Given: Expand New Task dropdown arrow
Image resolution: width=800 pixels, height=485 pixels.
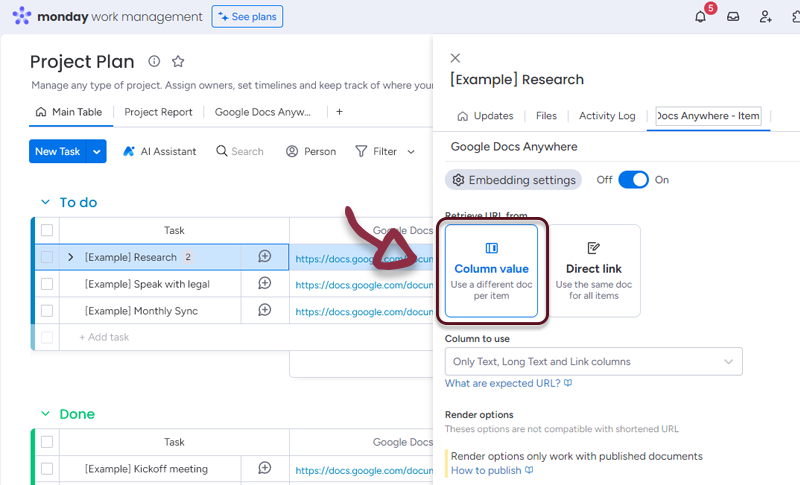Looking at the screenshot, I should coord(97,151).
